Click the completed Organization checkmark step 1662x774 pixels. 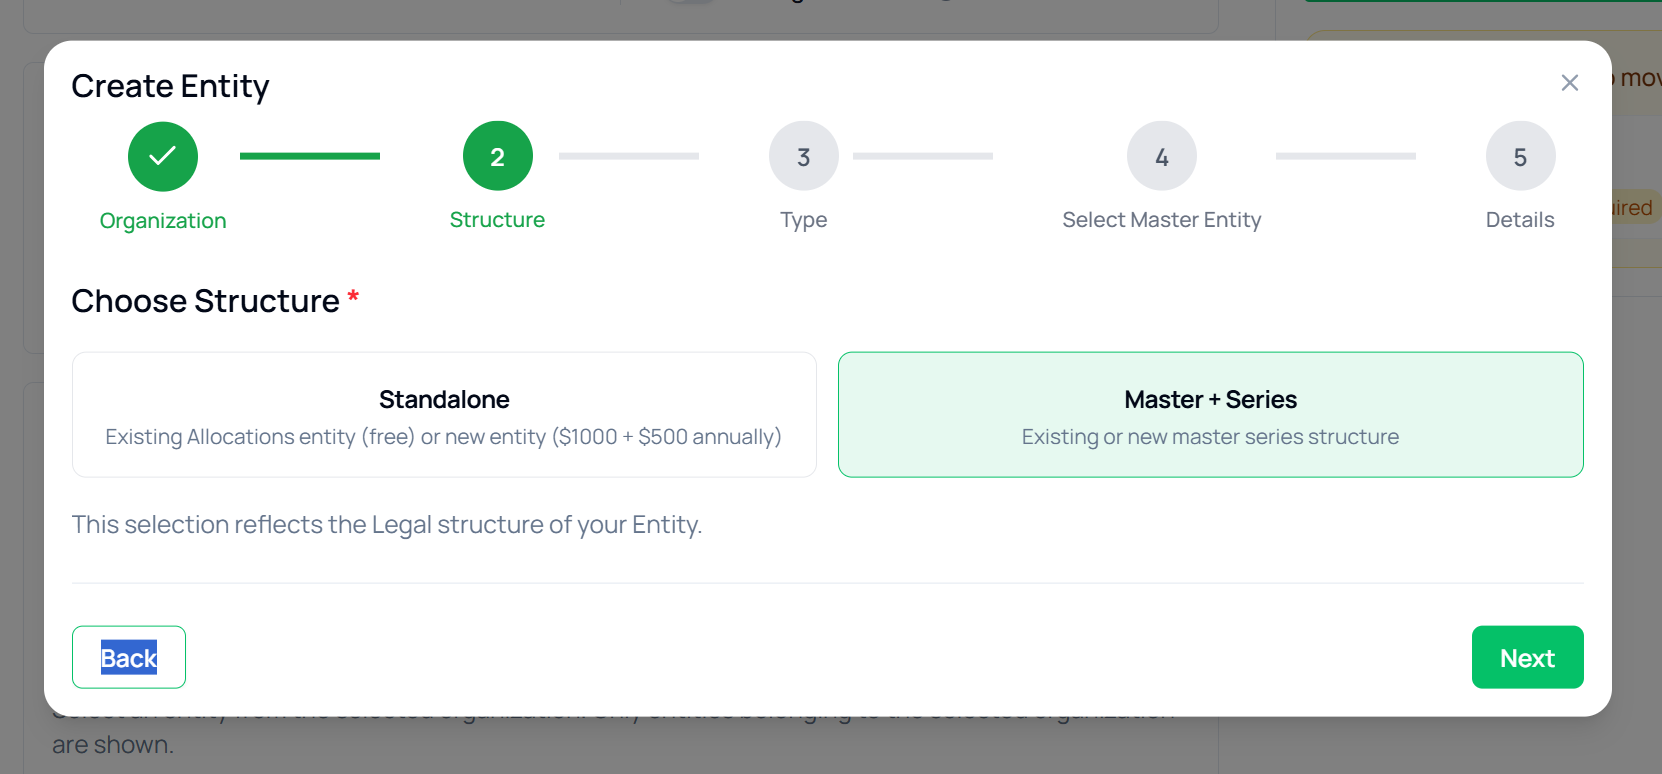point(163,156)
